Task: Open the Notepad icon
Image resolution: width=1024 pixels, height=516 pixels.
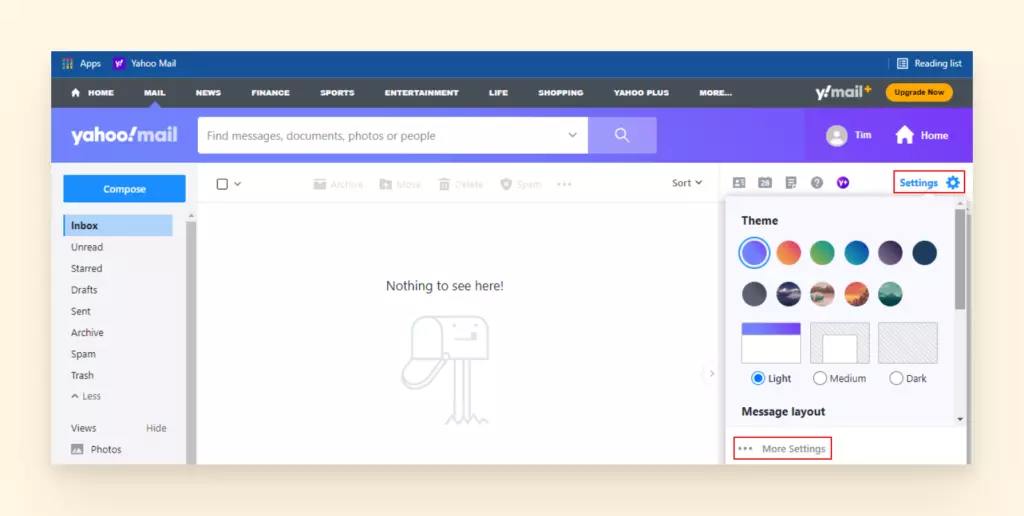Action: [x=791, y=183]
